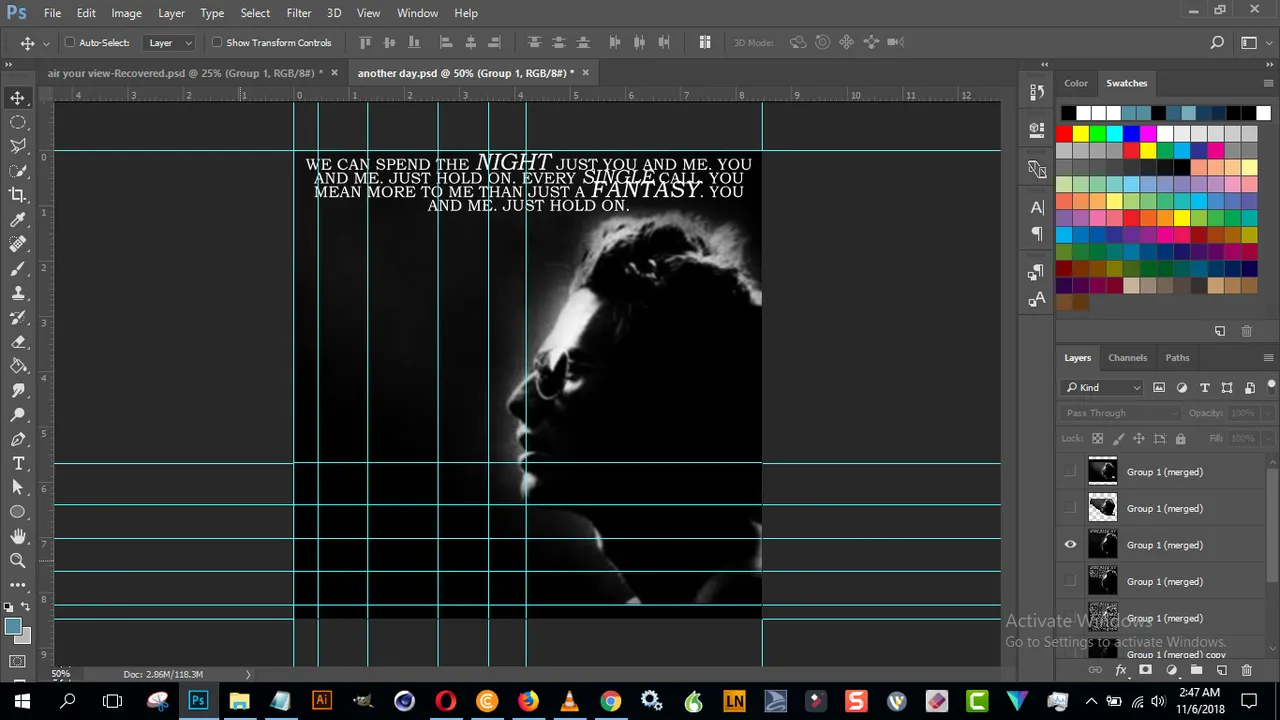Select the Hand tool

(x=18, y=536)
